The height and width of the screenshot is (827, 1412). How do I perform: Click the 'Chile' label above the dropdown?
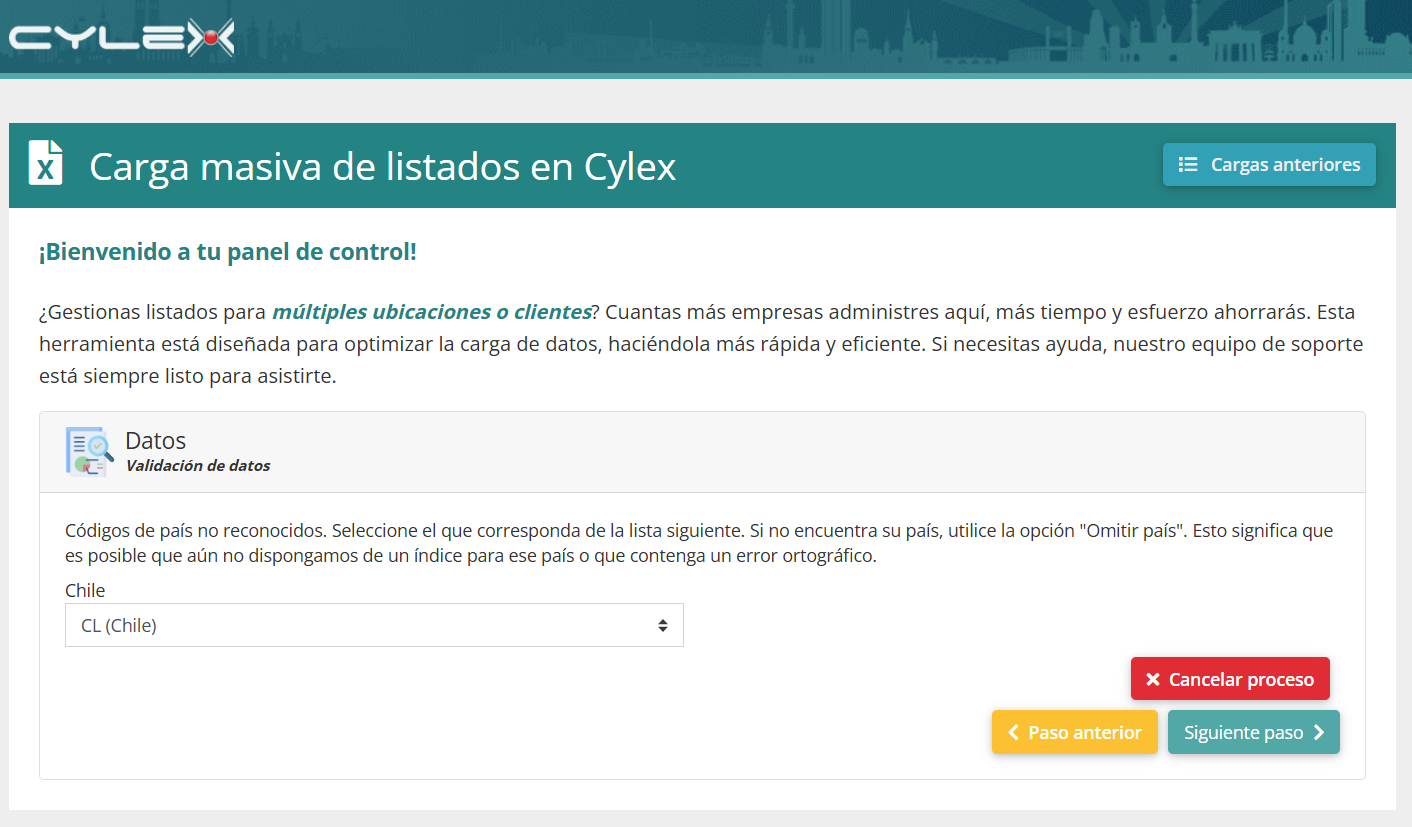[x=85, y=590]
